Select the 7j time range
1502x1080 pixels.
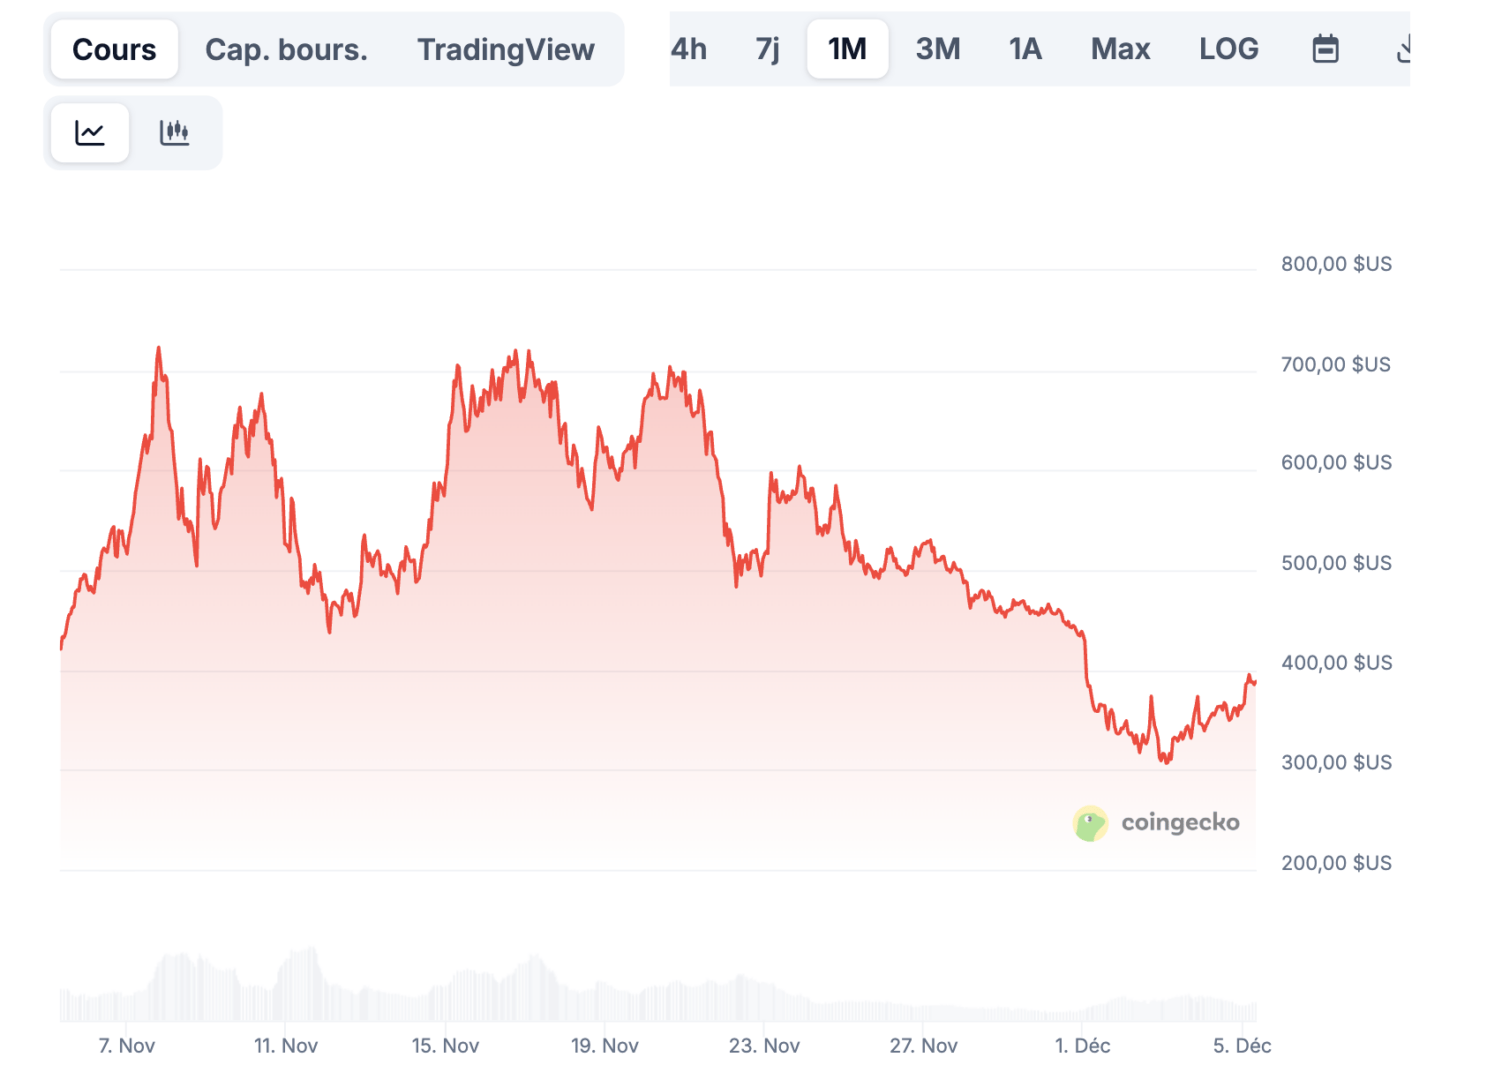[767, 49]
